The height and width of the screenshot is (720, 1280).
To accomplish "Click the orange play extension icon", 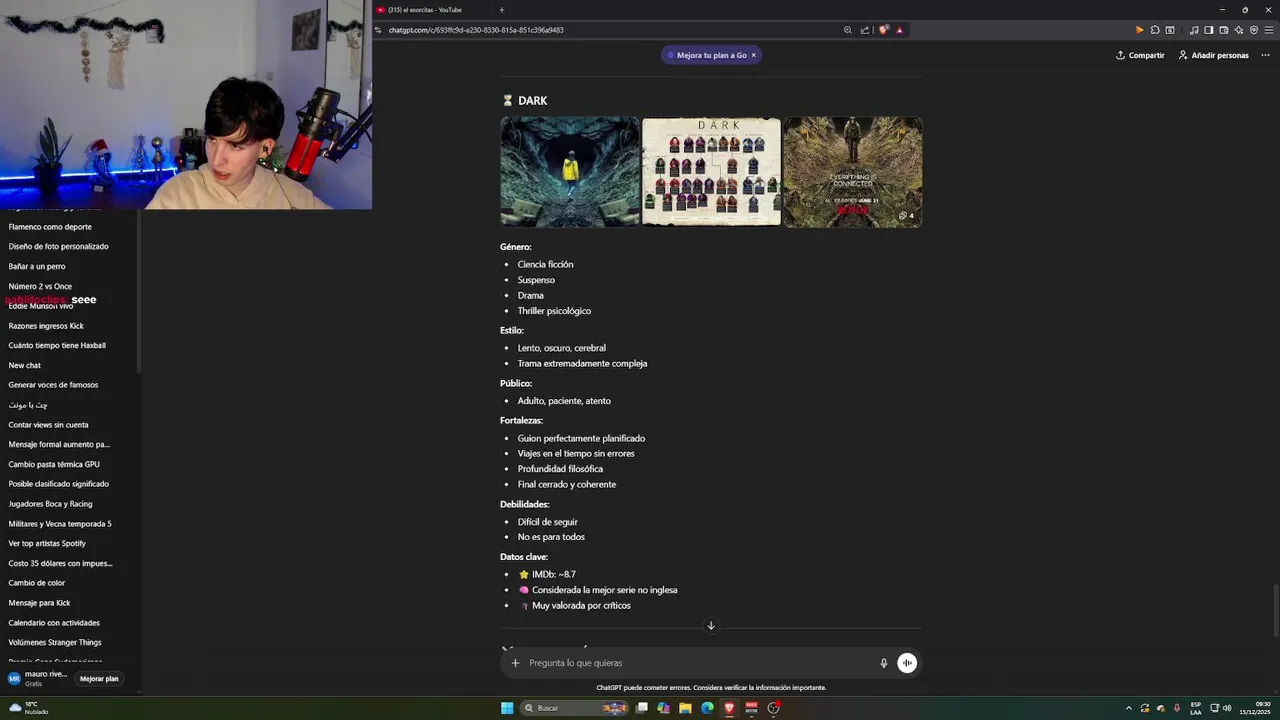I will point(1139,30).
